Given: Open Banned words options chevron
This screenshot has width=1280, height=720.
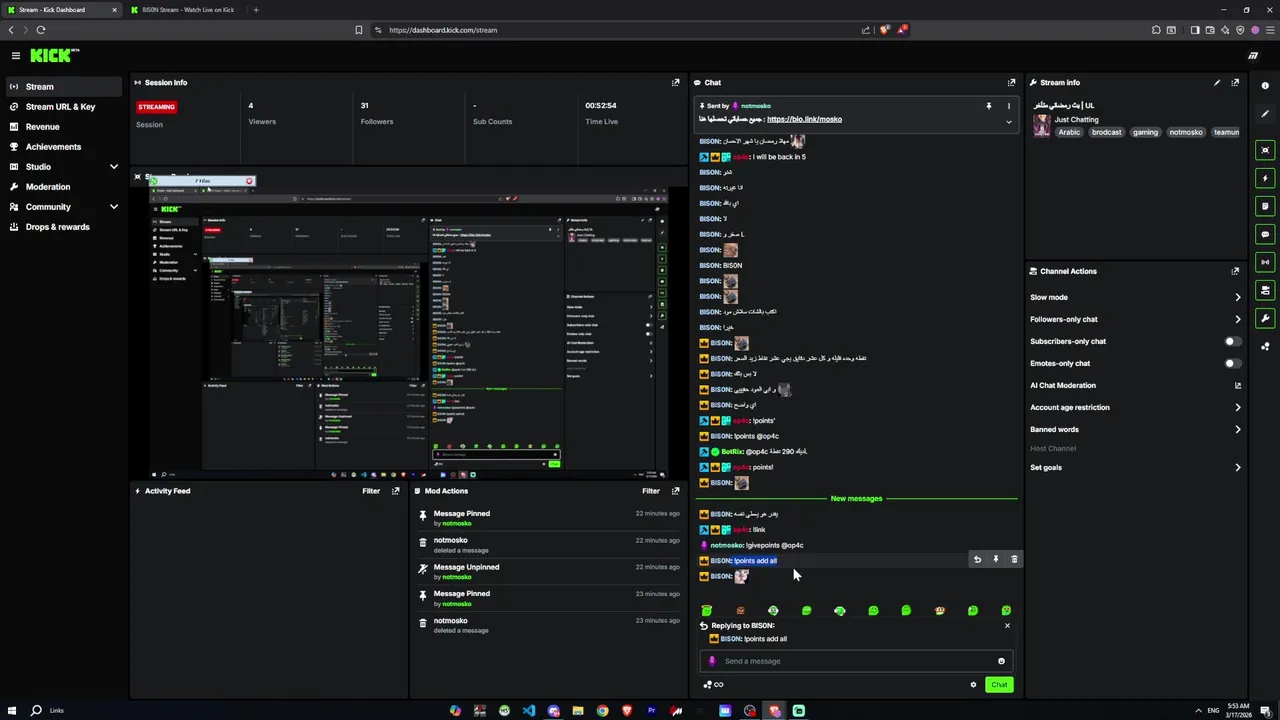Looking at the screenshot, I should [x=1237, y=430].
